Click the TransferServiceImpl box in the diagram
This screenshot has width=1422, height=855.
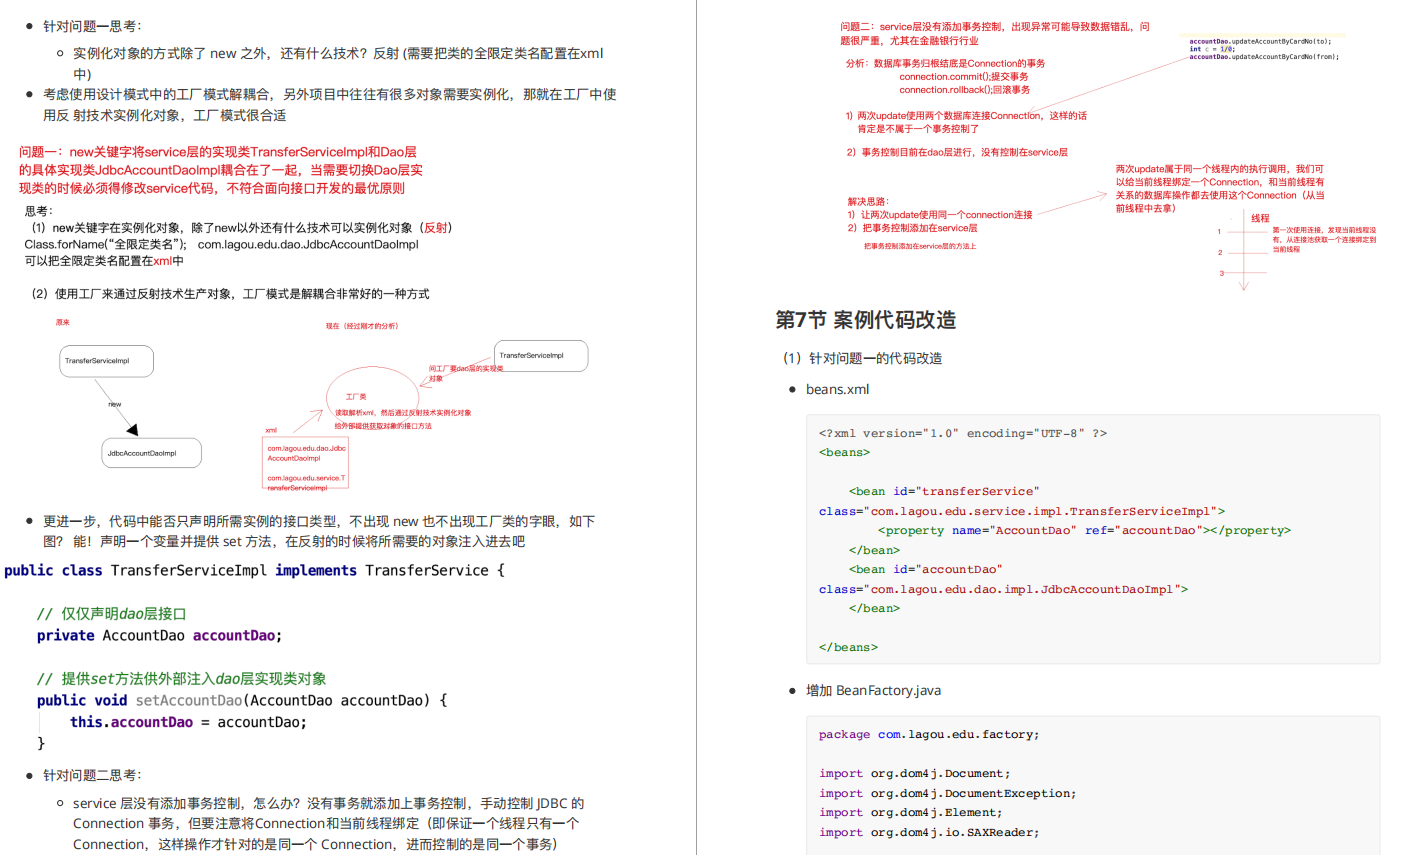pos(106,361)
